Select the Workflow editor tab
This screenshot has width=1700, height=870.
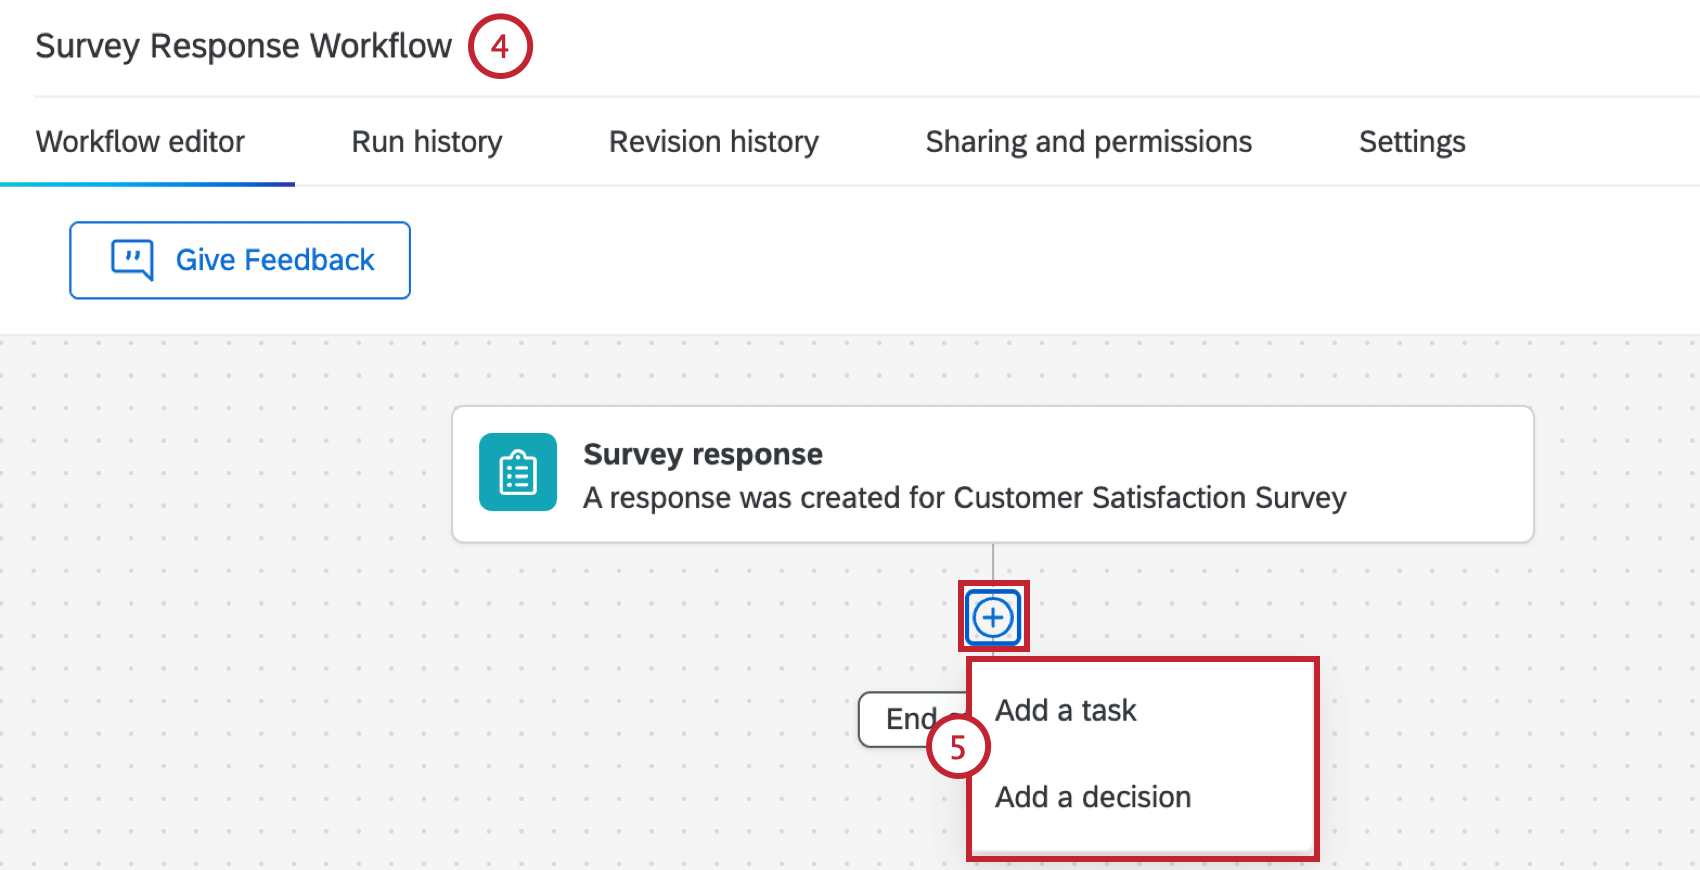click(x=141, y=142)
